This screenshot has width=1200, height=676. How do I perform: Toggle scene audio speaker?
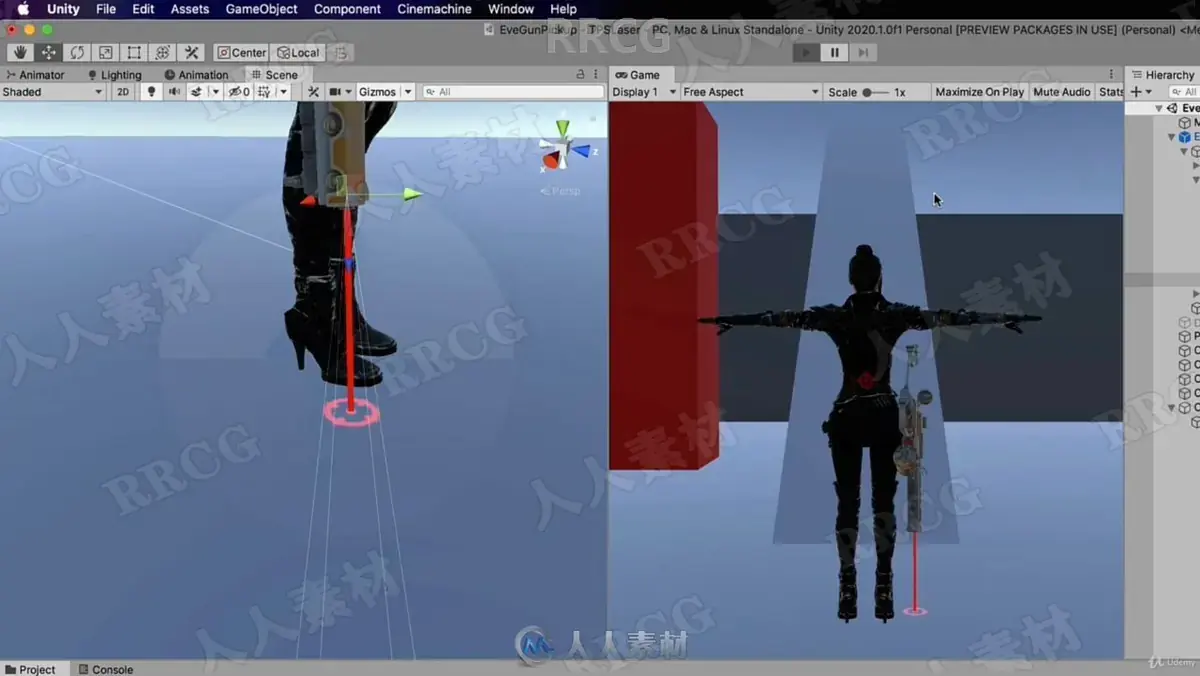pos(174,91)
